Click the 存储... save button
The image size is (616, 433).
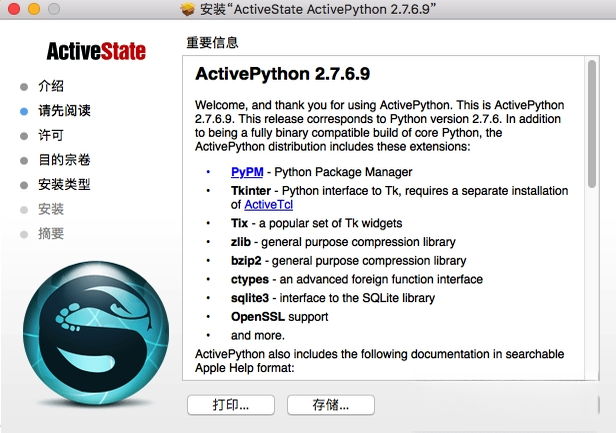[x=330, y=404]
